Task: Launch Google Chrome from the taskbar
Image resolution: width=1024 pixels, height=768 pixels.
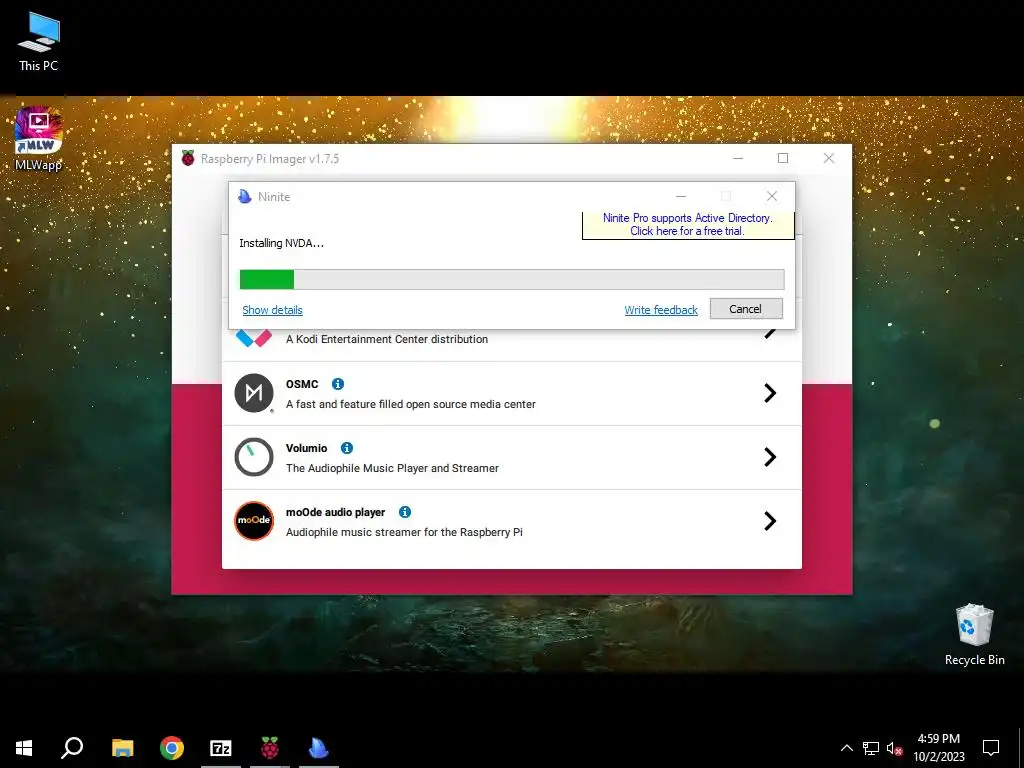Action: click(172, 748)
